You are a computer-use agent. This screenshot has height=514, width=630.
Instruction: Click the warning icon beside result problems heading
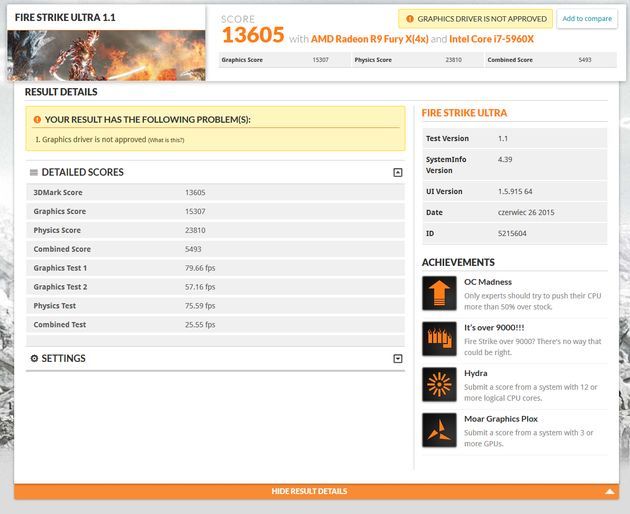[37, 119]
